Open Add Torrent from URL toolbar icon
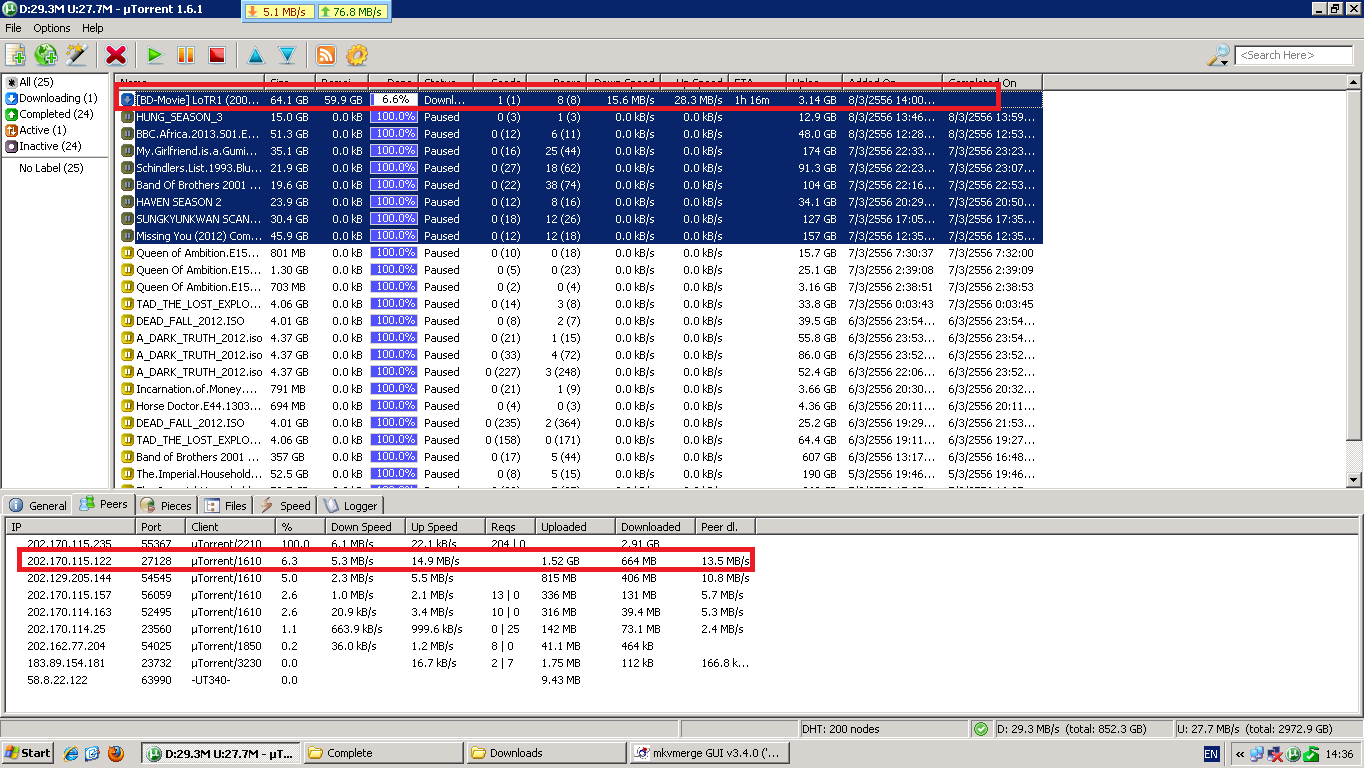 (x=46, y=55)
